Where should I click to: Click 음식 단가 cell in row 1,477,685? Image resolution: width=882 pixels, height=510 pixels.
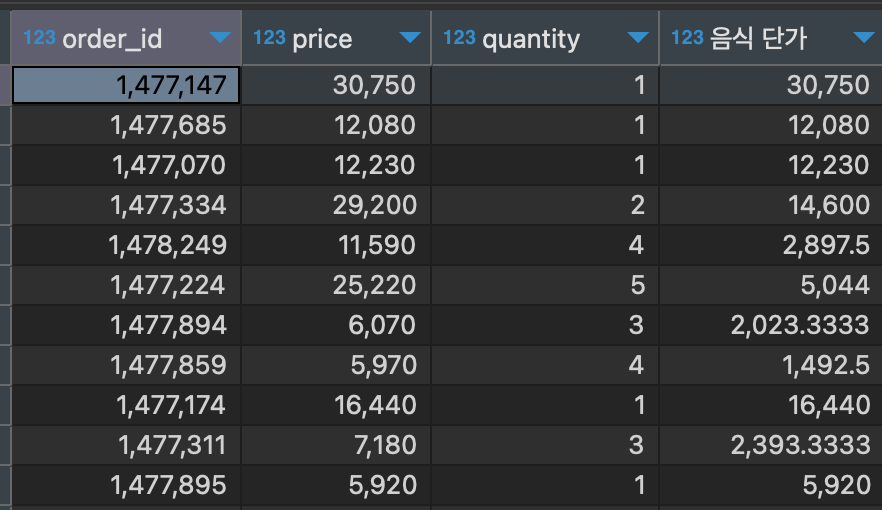pos(771,125)
